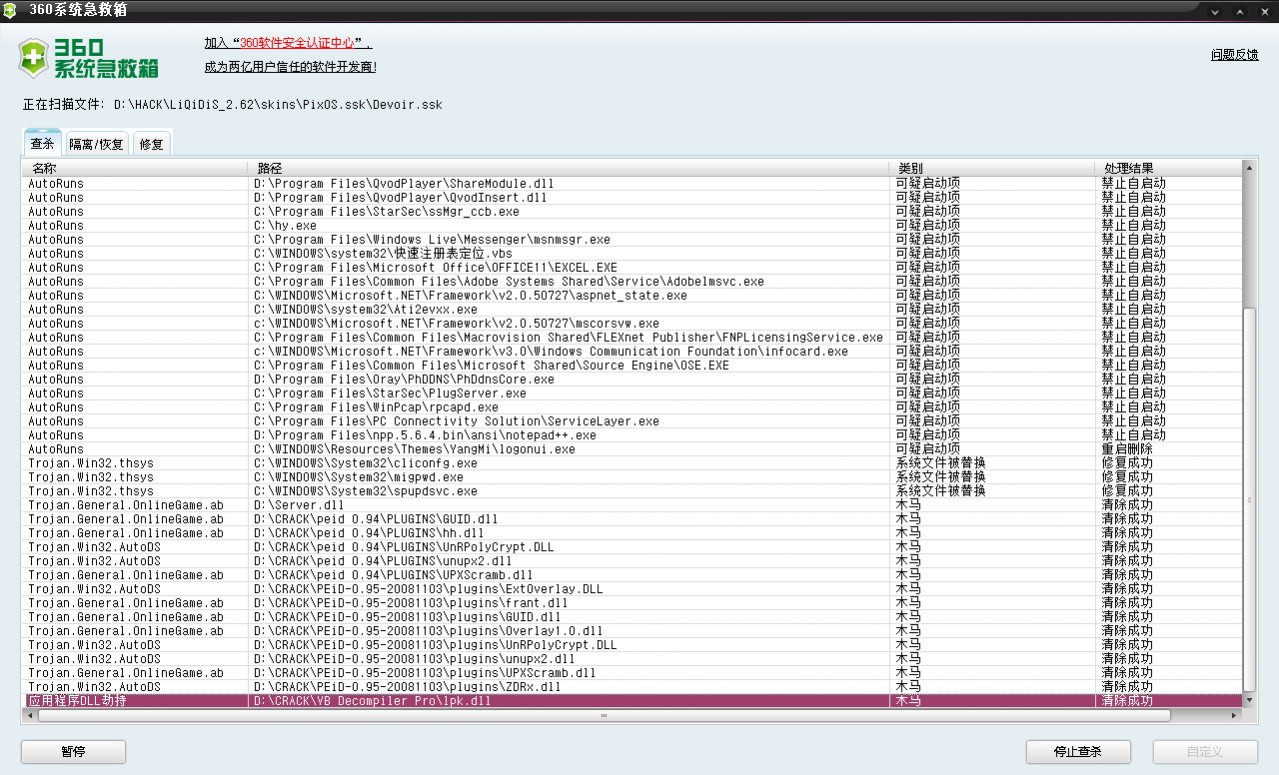Switch to the 修复 tab
Viewport: 1279px width, 775px height.
coord(151,144)
